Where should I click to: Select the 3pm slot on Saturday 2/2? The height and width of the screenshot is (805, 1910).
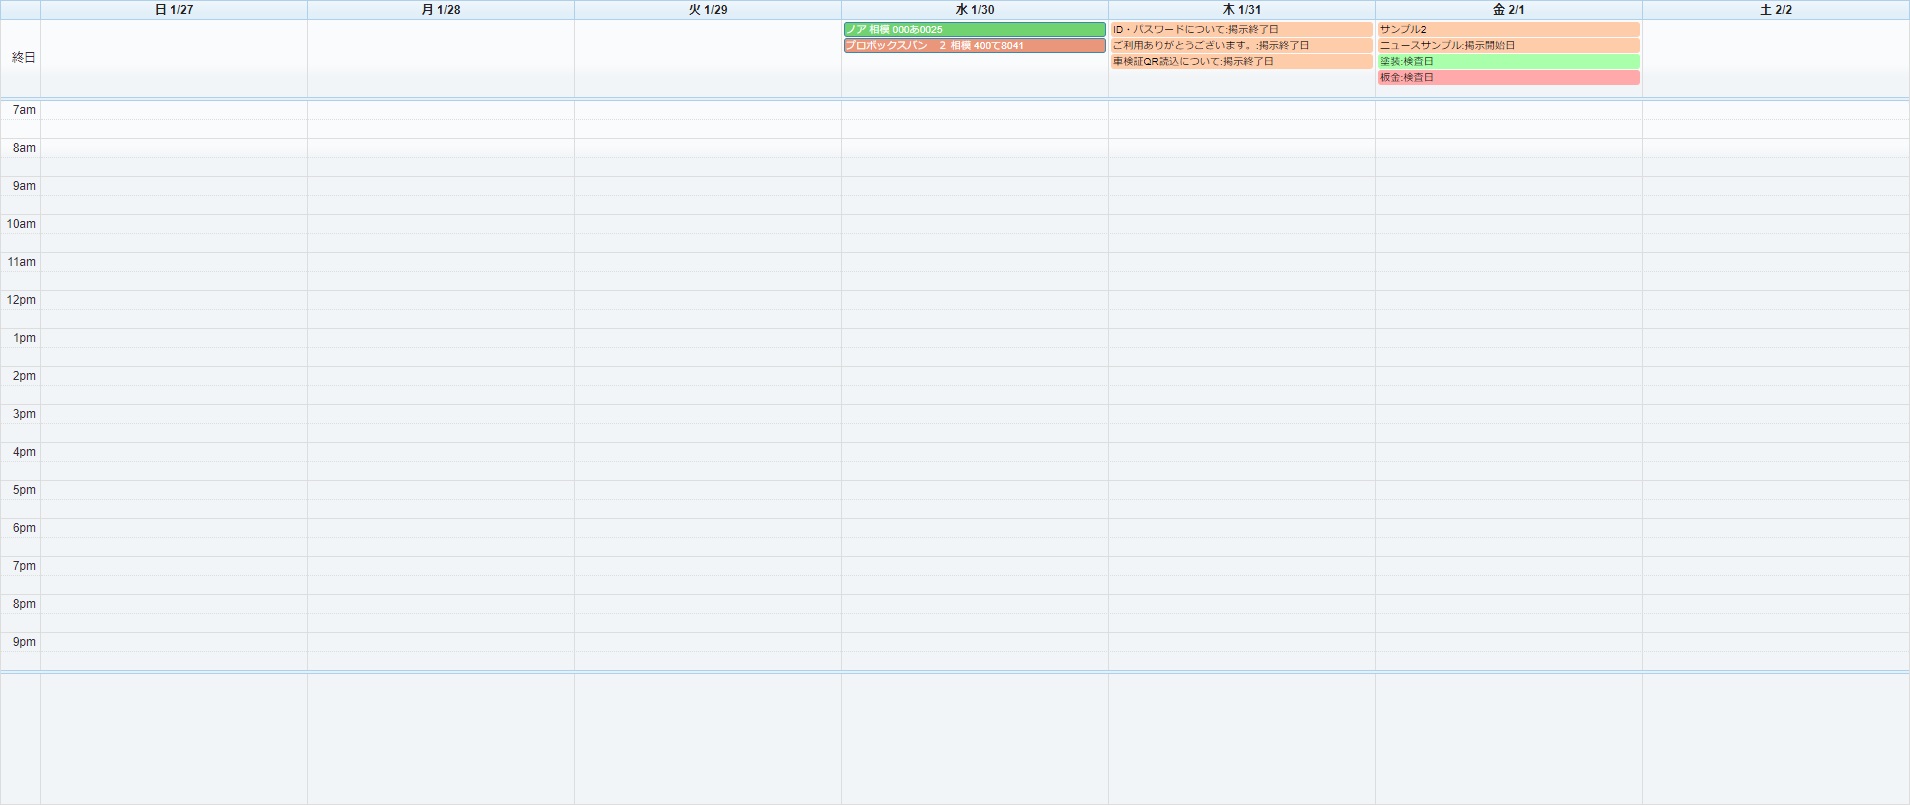[x=1775, y=414]
